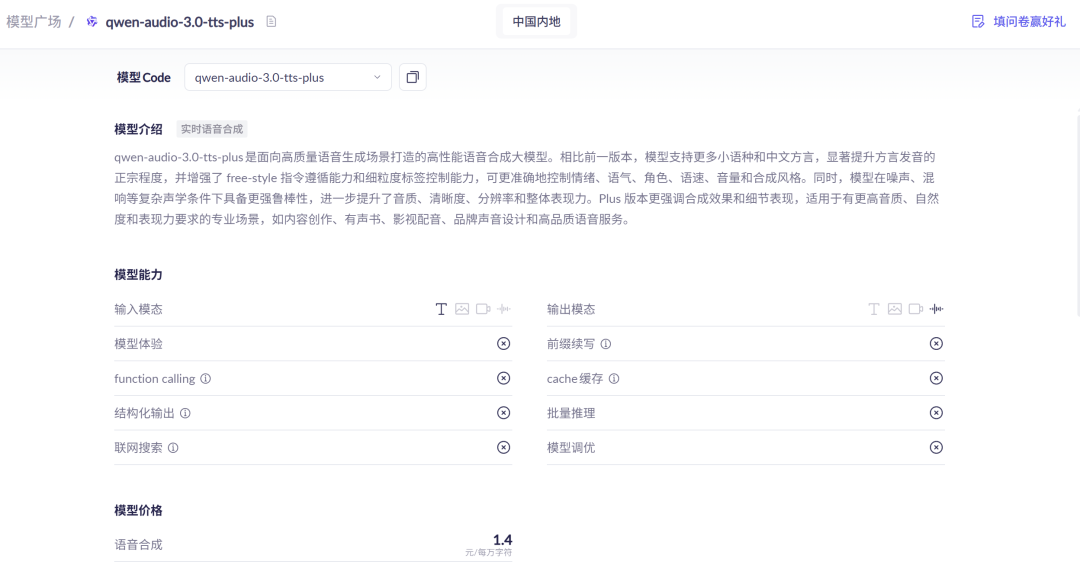Image resolution: width=1080 pixels, height=578 pixels.
Task: Click the info icon beside 前缀续写
Action: coord(605,344)
